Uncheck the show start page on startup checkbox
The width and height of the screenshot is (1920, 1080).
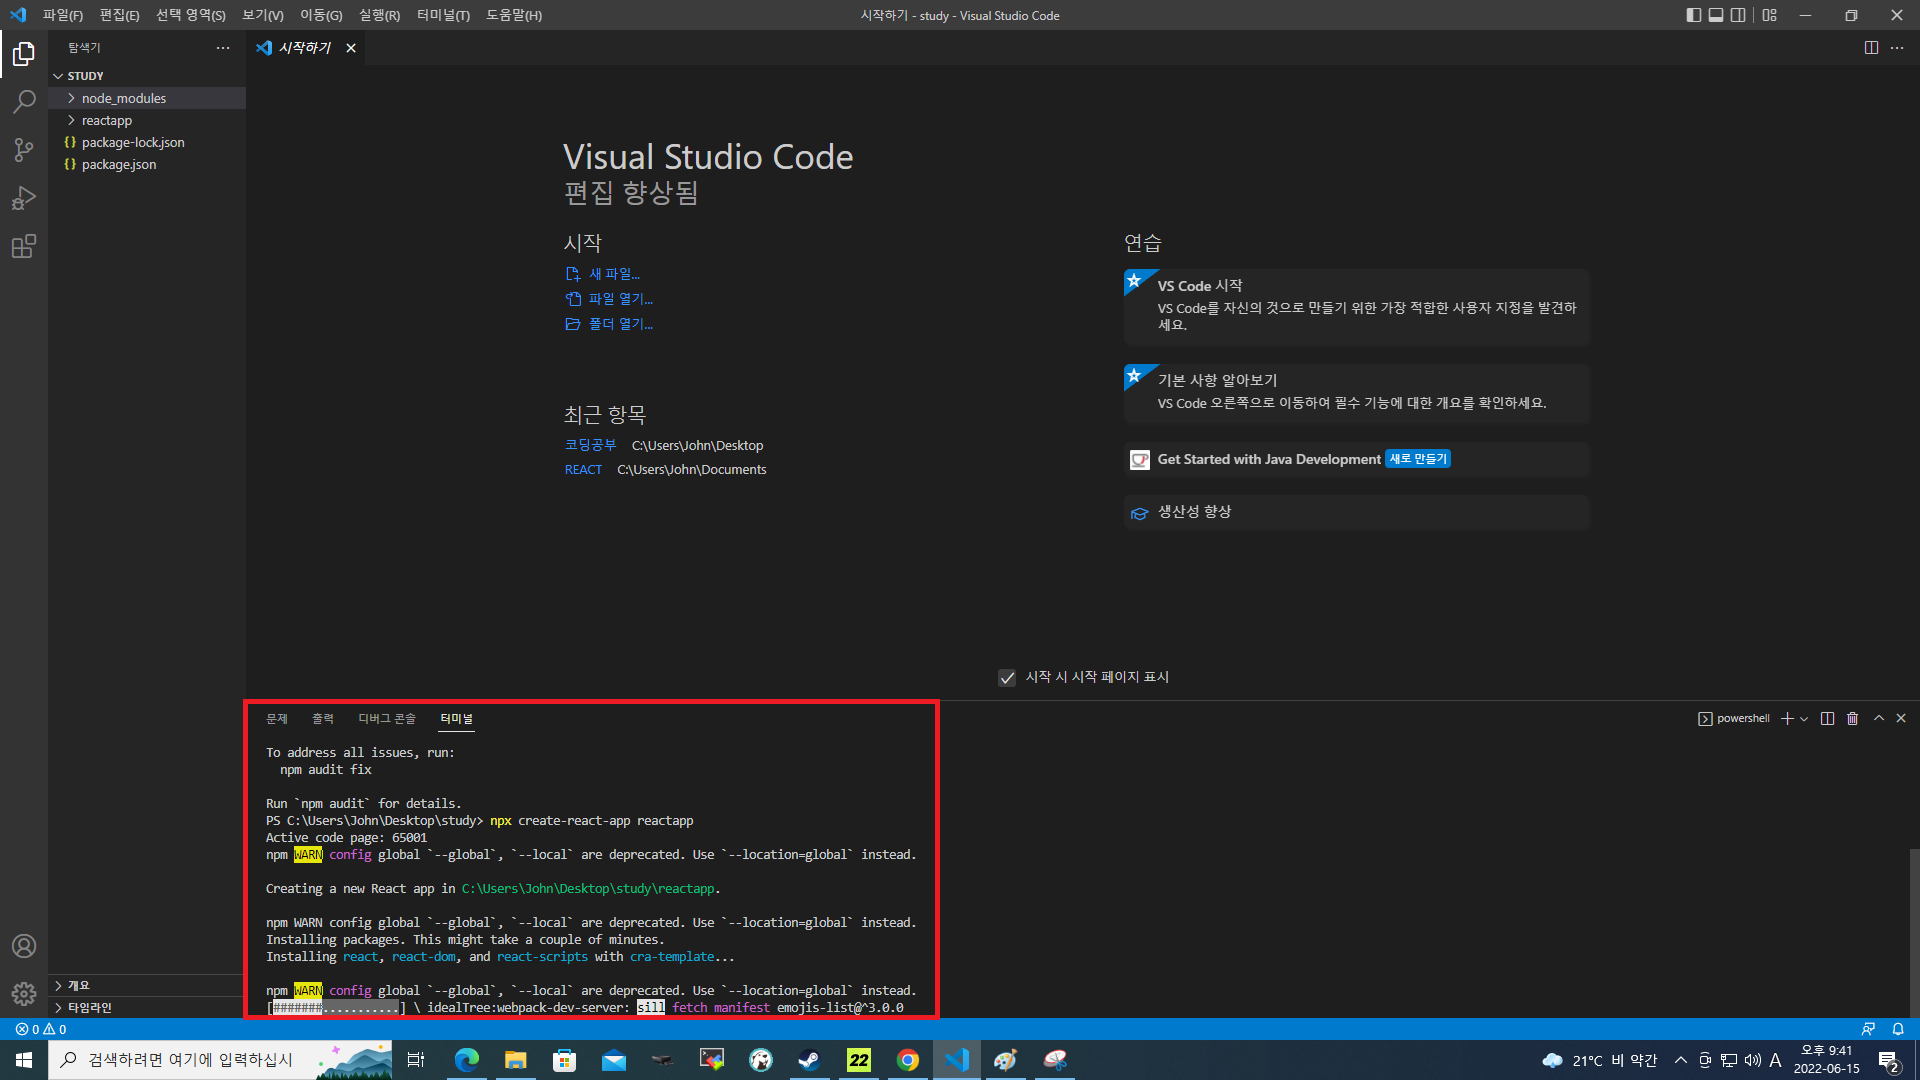[1007, 678]
